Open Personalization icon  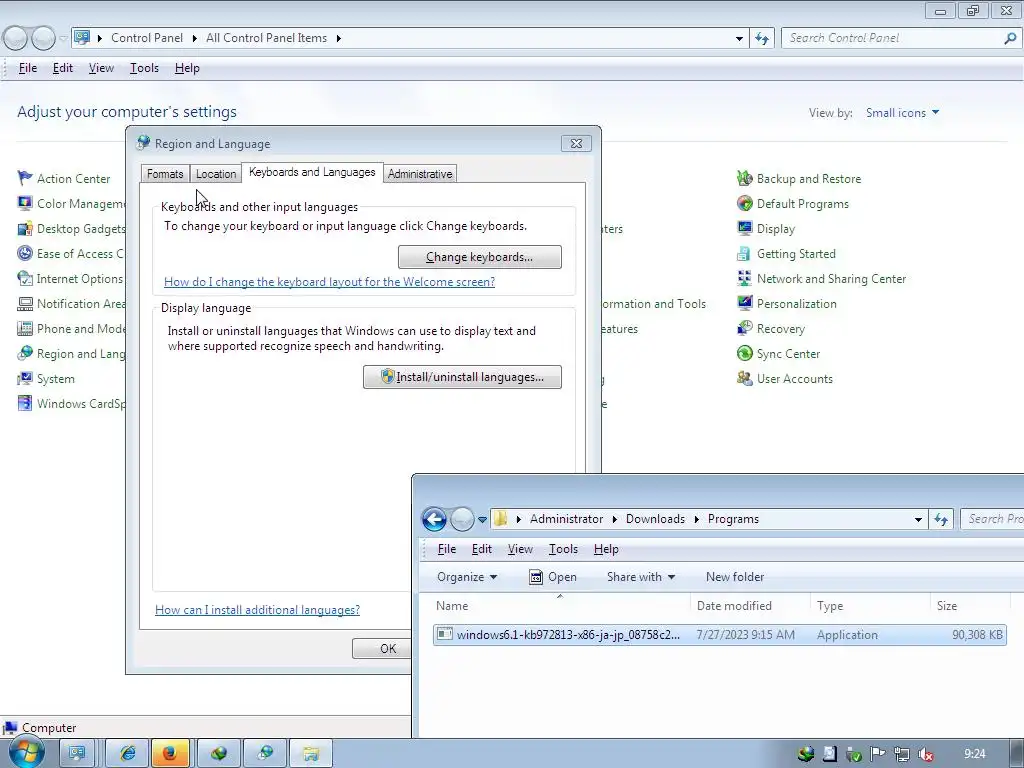click(x=744, y=304)
